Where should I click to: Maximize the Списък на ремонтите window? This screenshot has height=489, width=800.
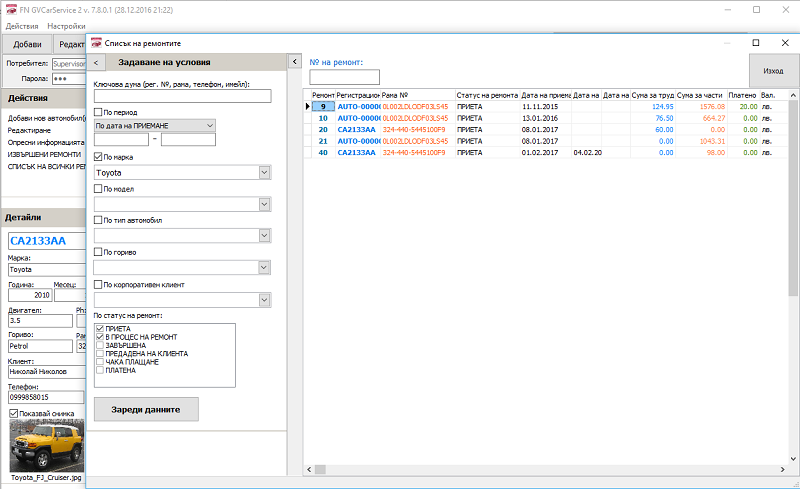click(756, 43)
